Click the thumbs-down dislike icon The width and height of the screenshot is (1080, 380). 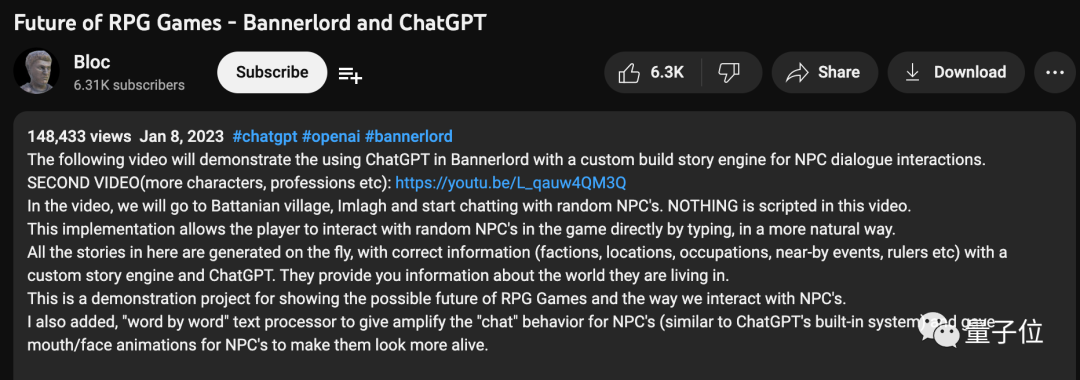pyautogui.click(x=729, y=72)
